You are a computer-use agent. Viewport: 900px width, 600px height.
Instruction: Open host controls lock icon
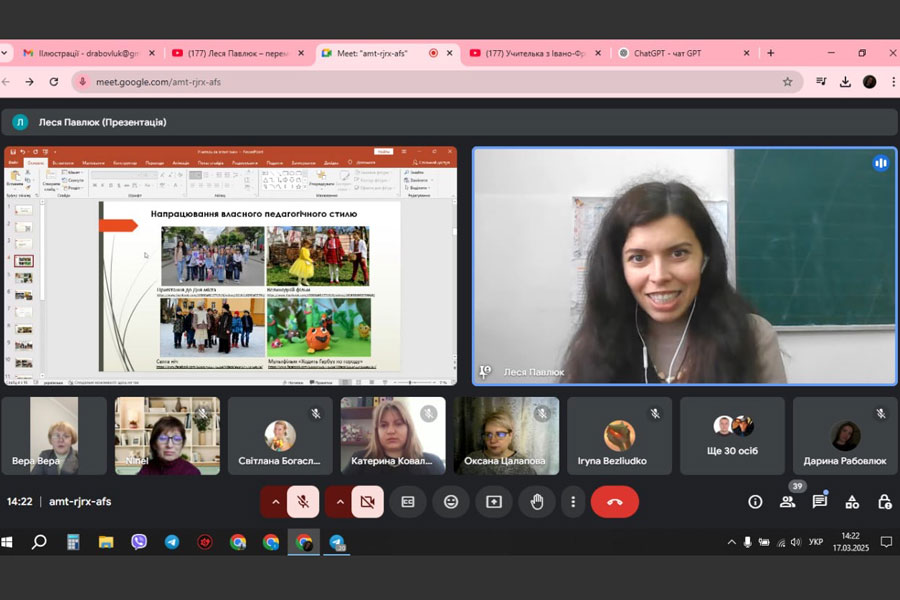(884, 502)
